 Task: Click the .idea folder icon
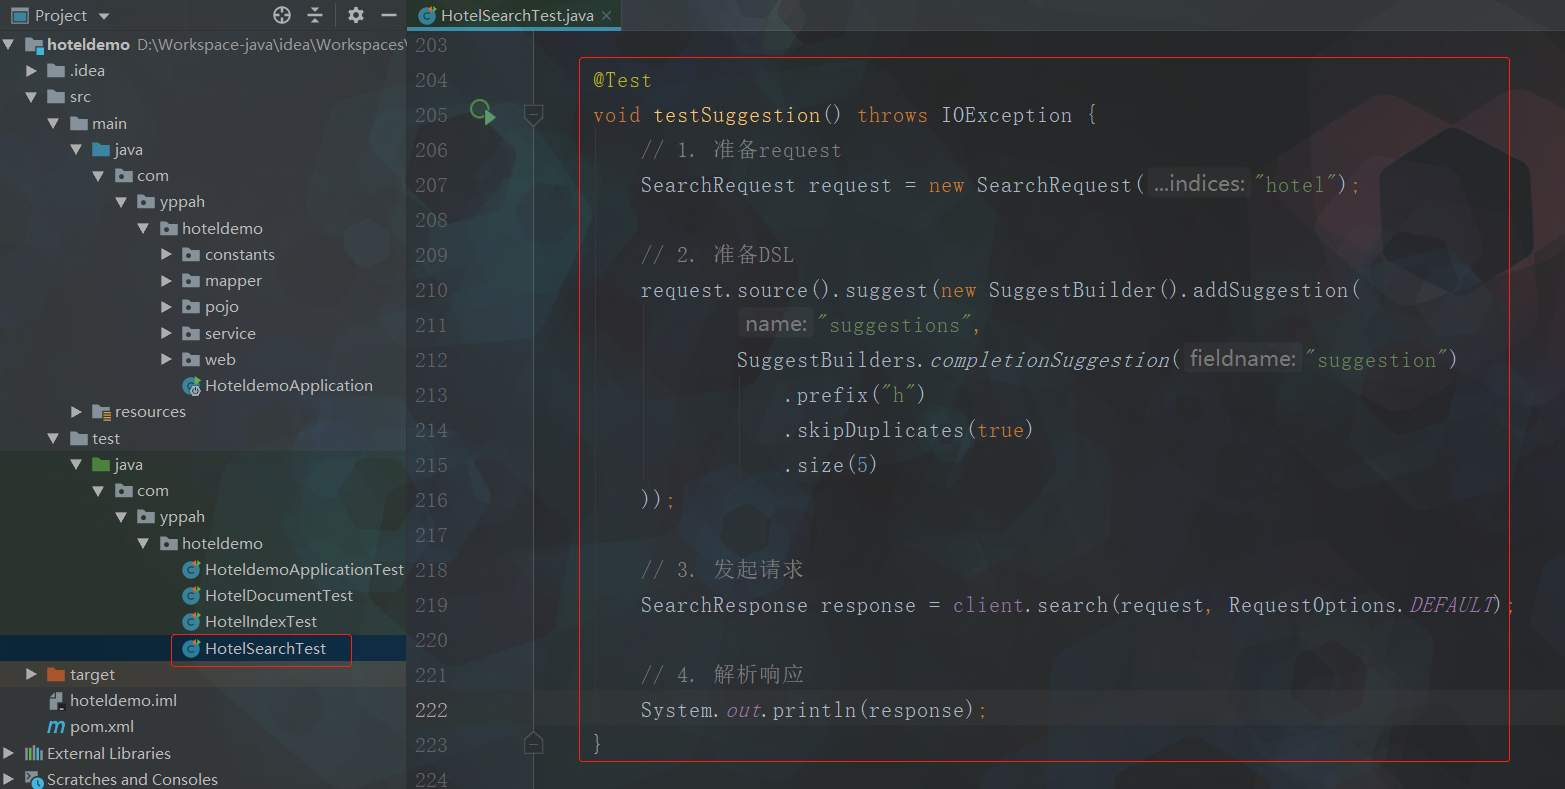pos(56,71)
